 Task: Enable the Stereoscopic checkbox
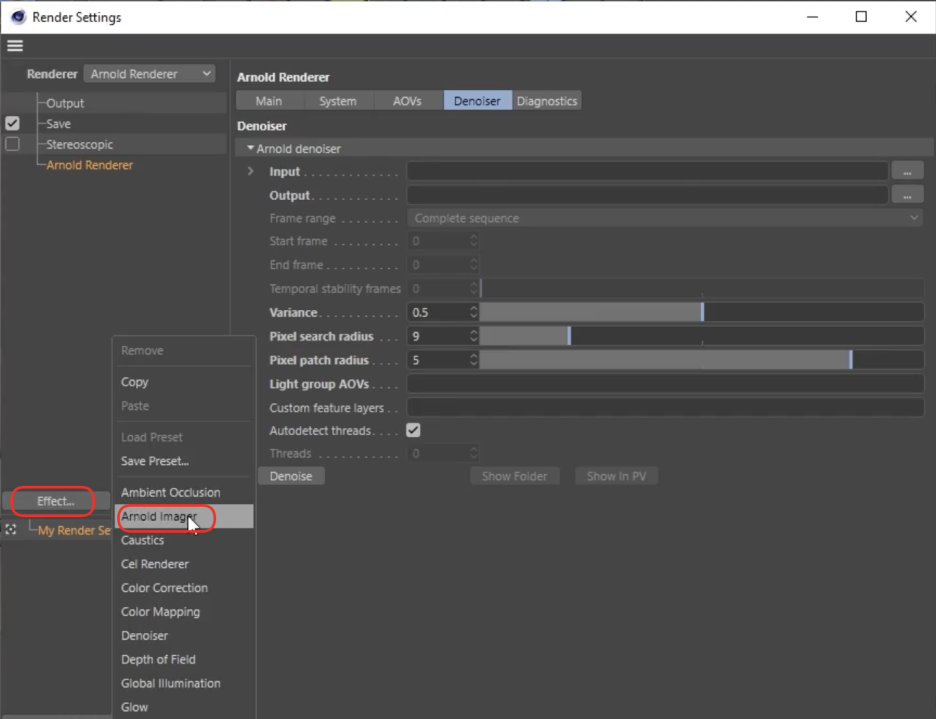(12, 144)
